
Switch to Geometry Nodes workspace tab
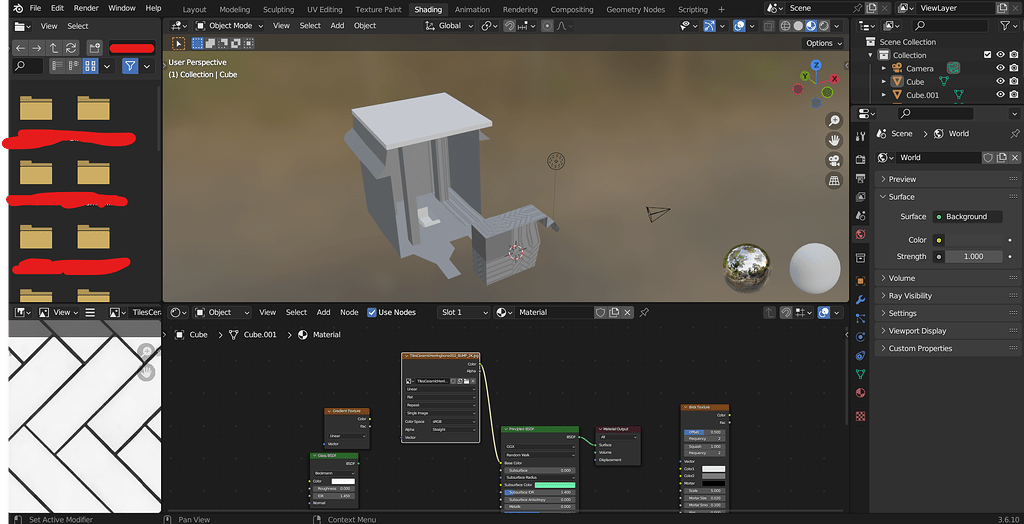click(635, 10)
